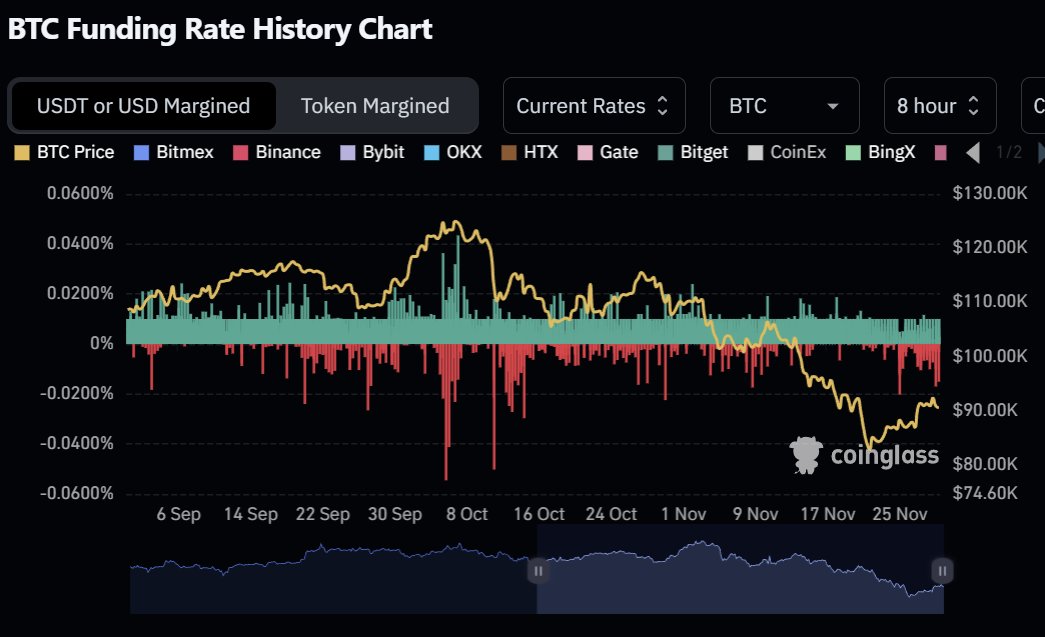Click the right range slider handle

[942, 571]
